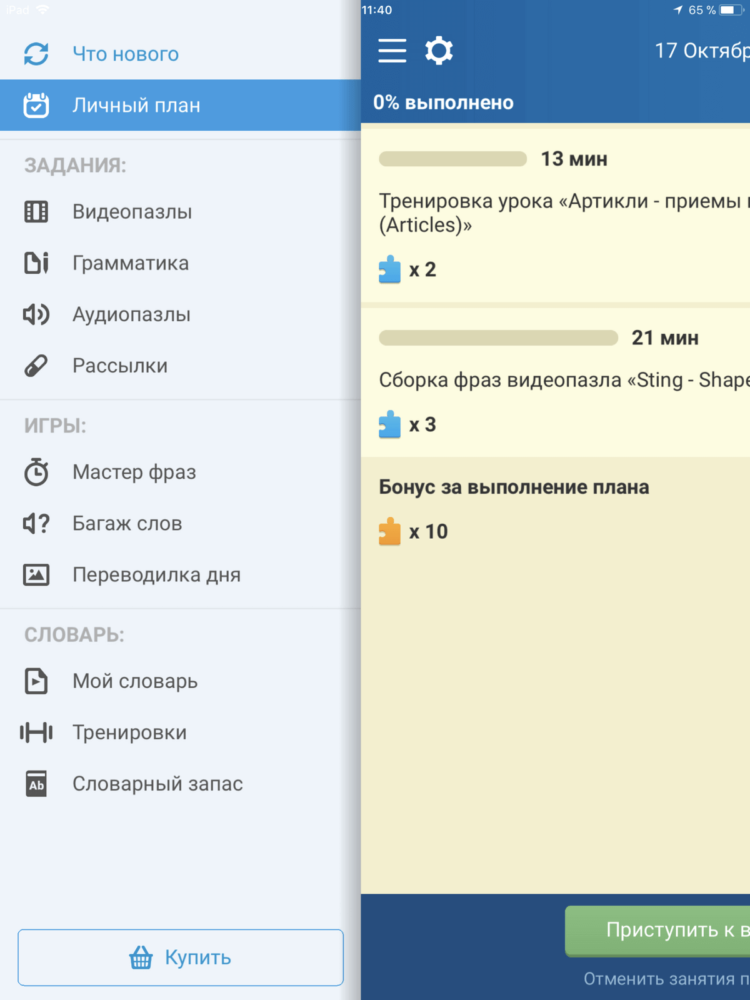Click the orange bonus puzzle piece
The width and height of the screenshot is (750, 1000).
[x=390, y=531]
